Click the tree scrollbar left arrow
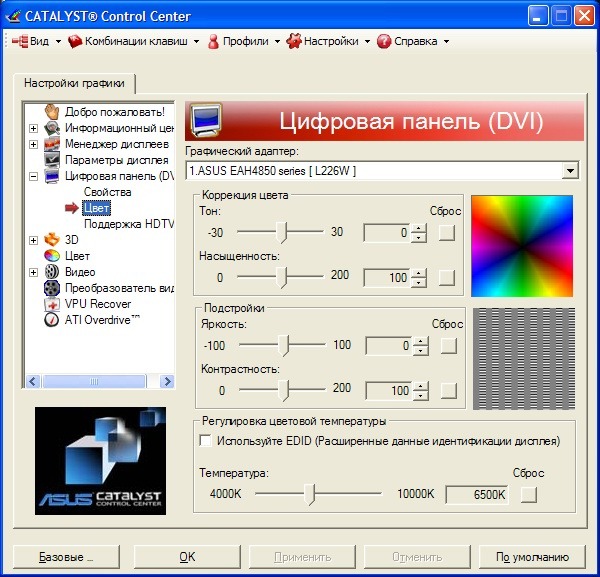Screen dimensions: 600x577 (x=33, y=381)
